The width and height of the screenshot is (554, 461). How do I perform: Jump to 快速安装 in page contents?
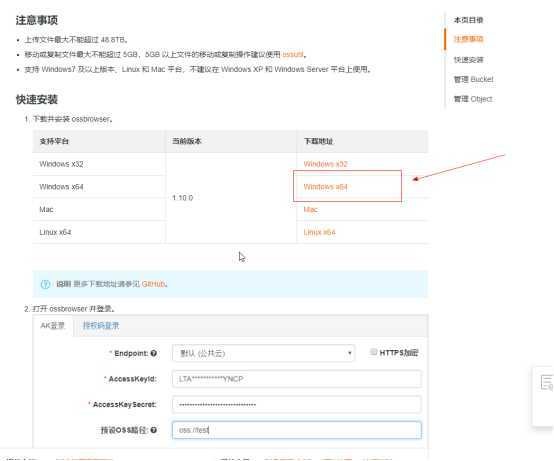pos(468,60)
